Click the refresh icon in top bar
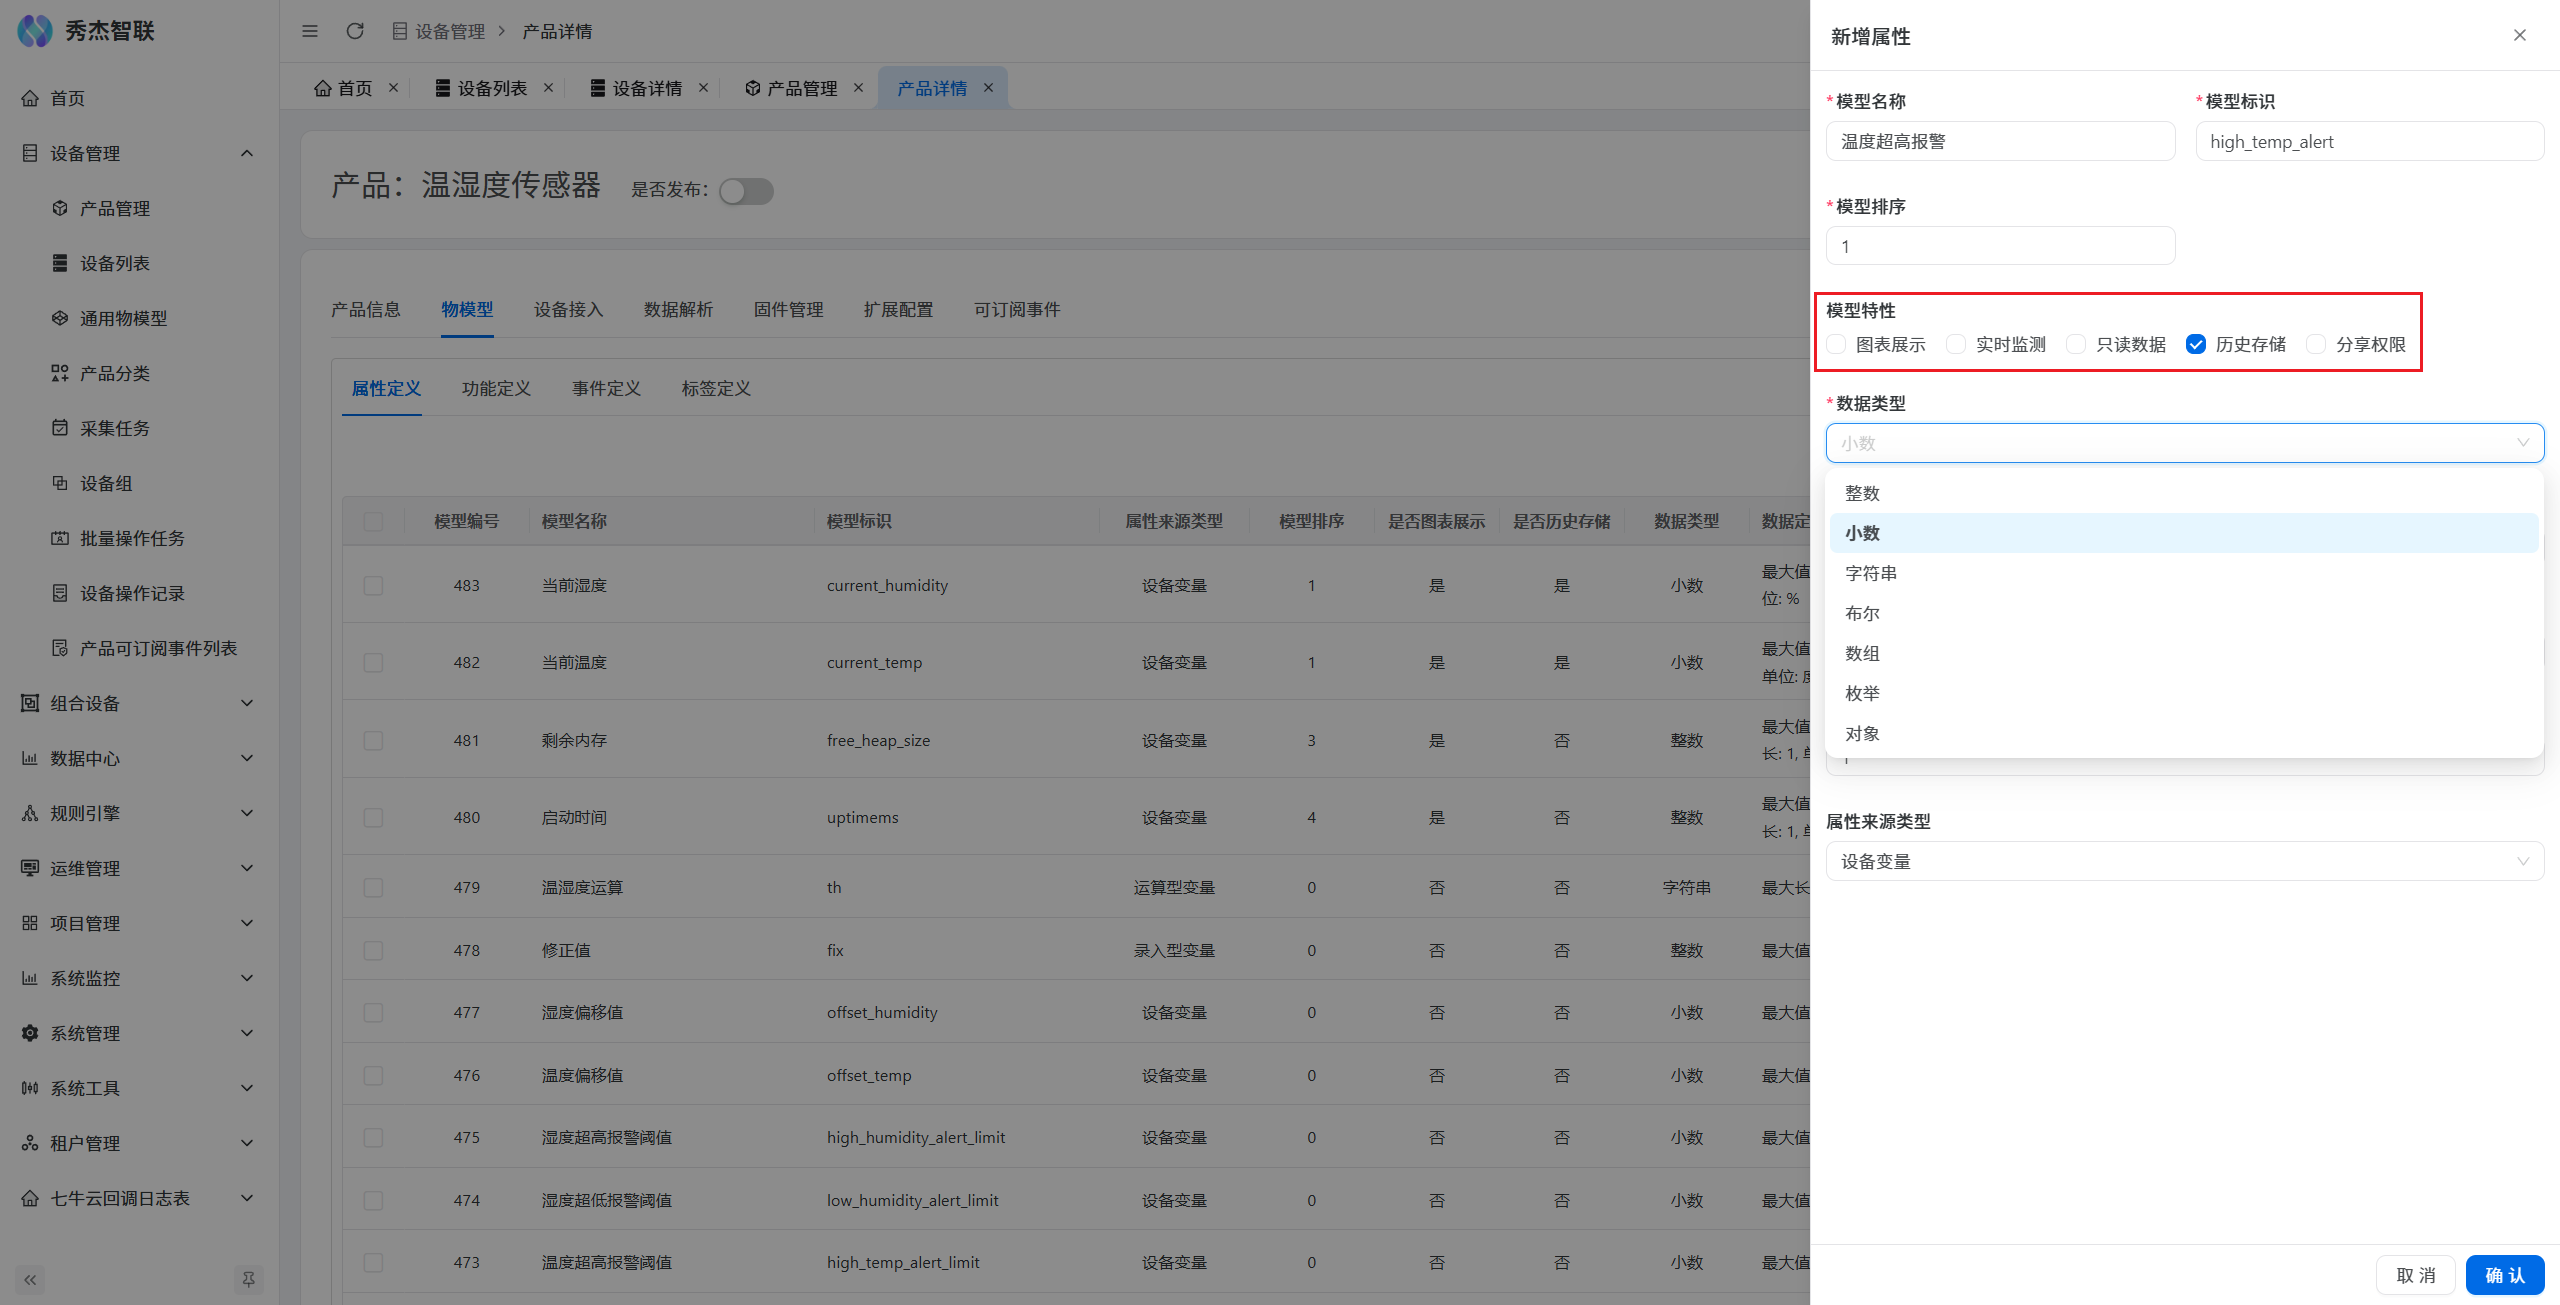Viewport: 2560px width, 1305px height. [x=355, y=31]
